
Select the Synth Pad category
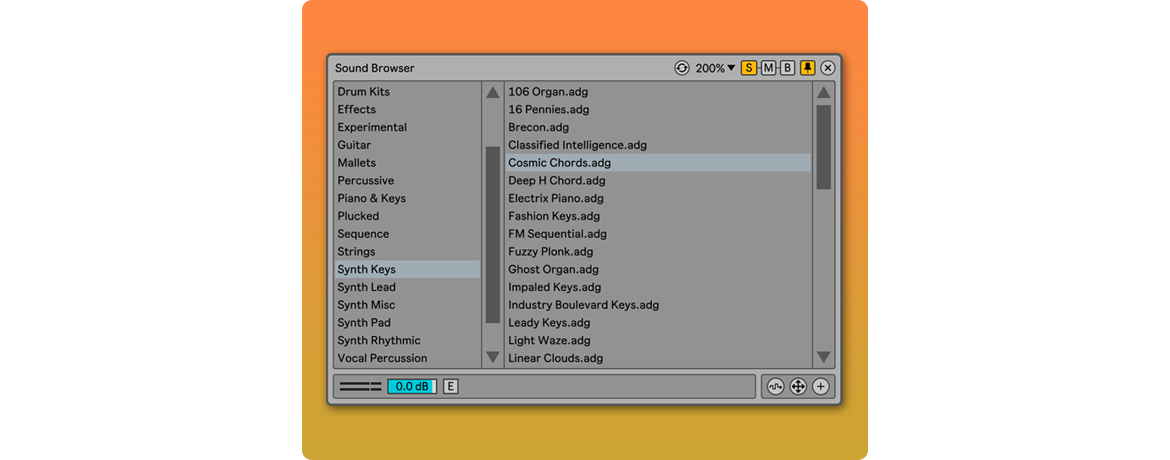tap(364, 323)
